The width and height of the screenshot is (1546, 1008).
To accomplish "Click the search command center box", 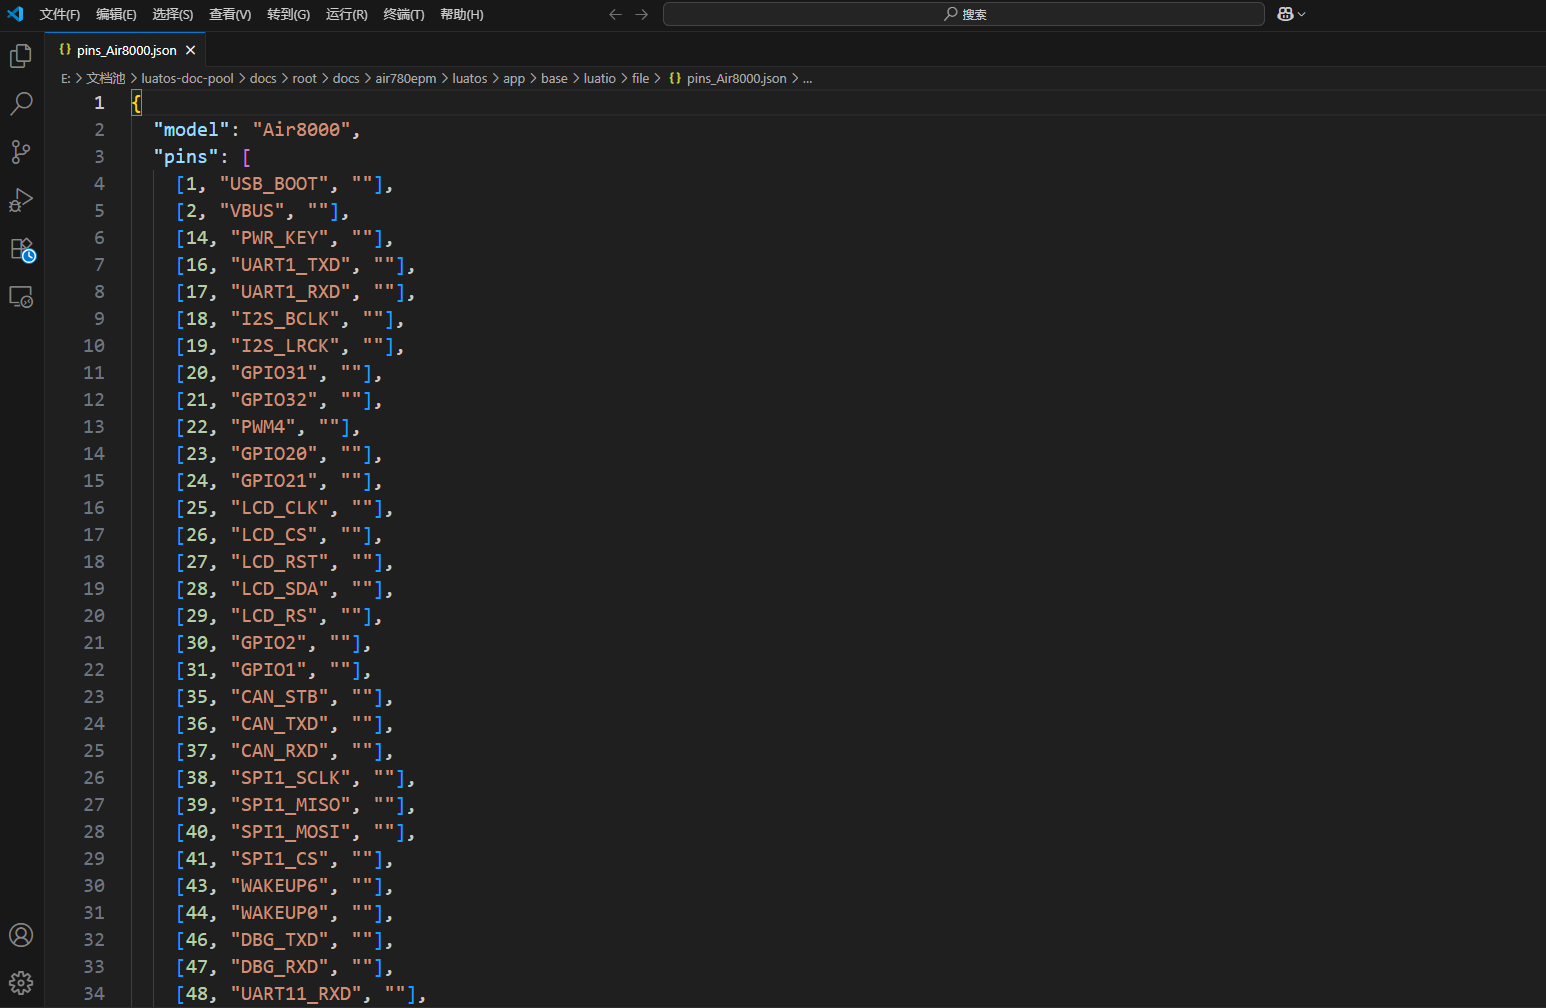I will click(x=964, y=14).
